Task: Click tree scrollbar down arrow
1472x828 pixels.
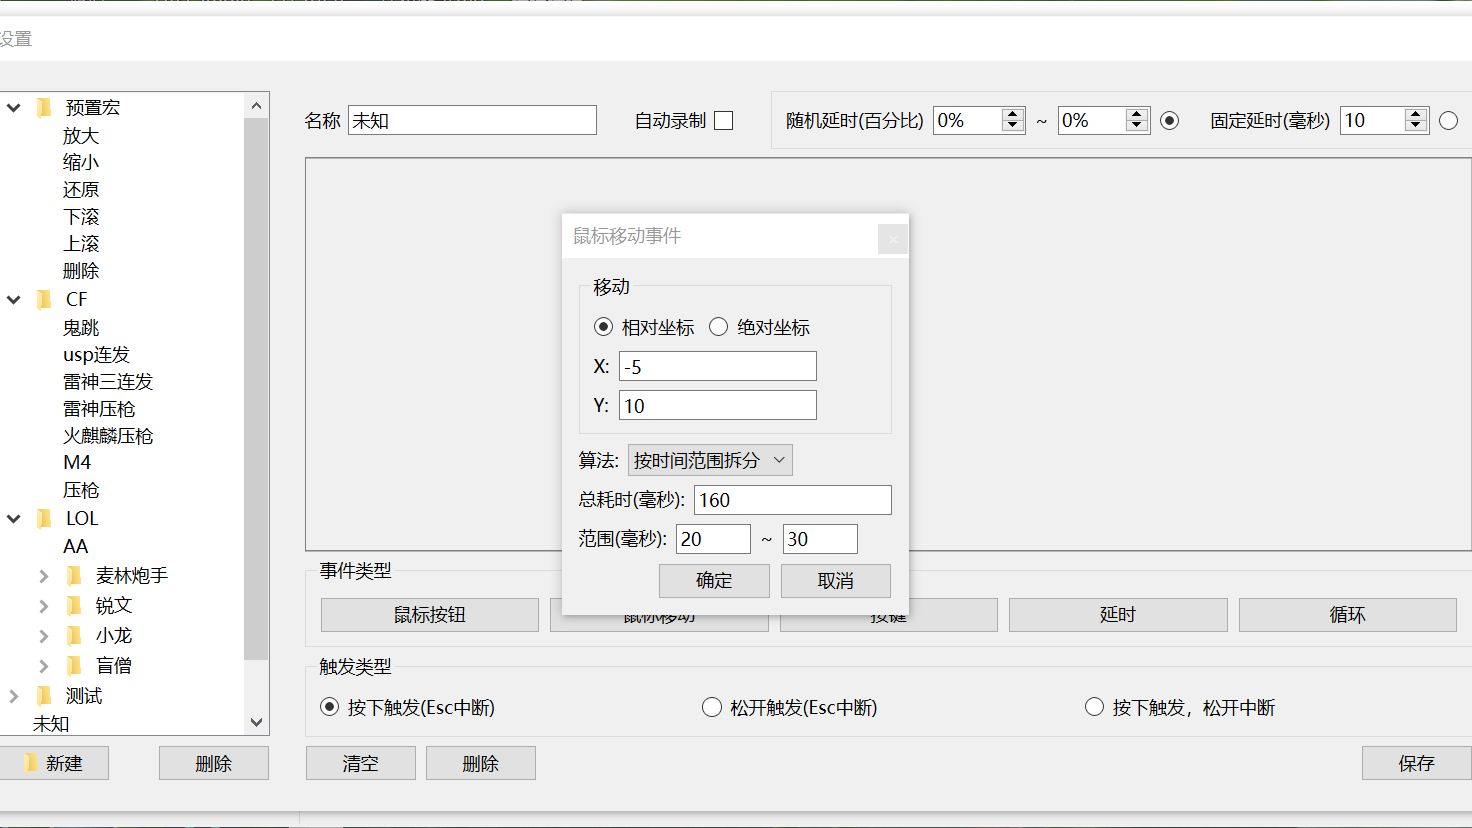Action: tap(257, 722)
